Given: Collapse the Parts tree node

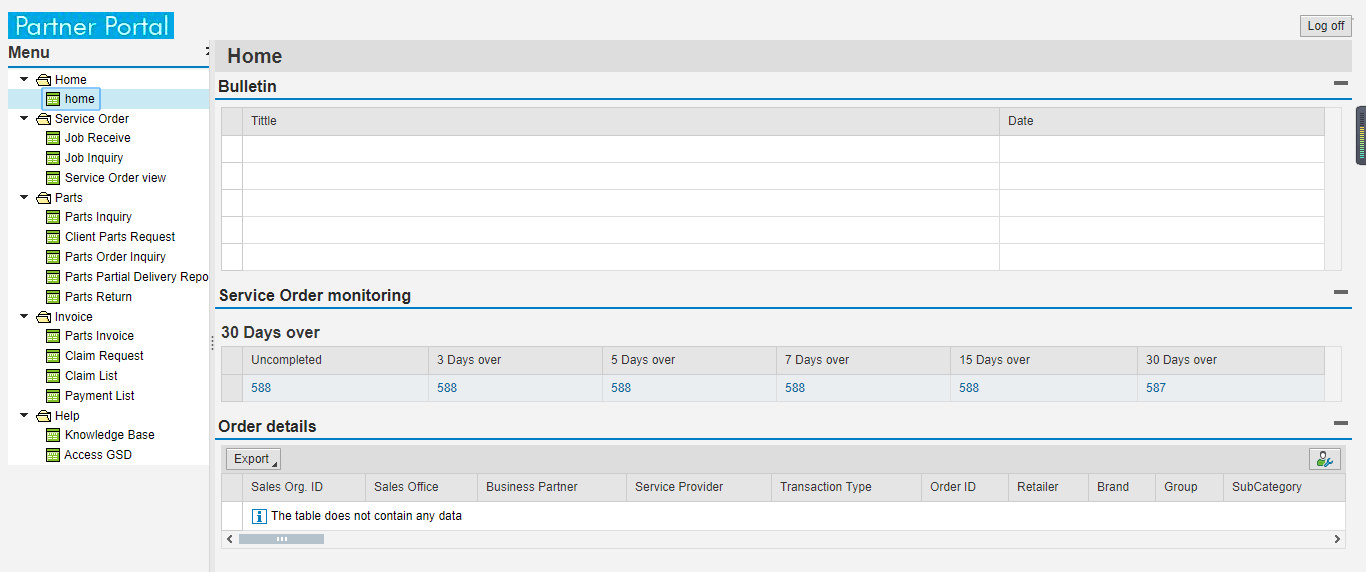Looking at the screenshot, I should coord(24,197).
